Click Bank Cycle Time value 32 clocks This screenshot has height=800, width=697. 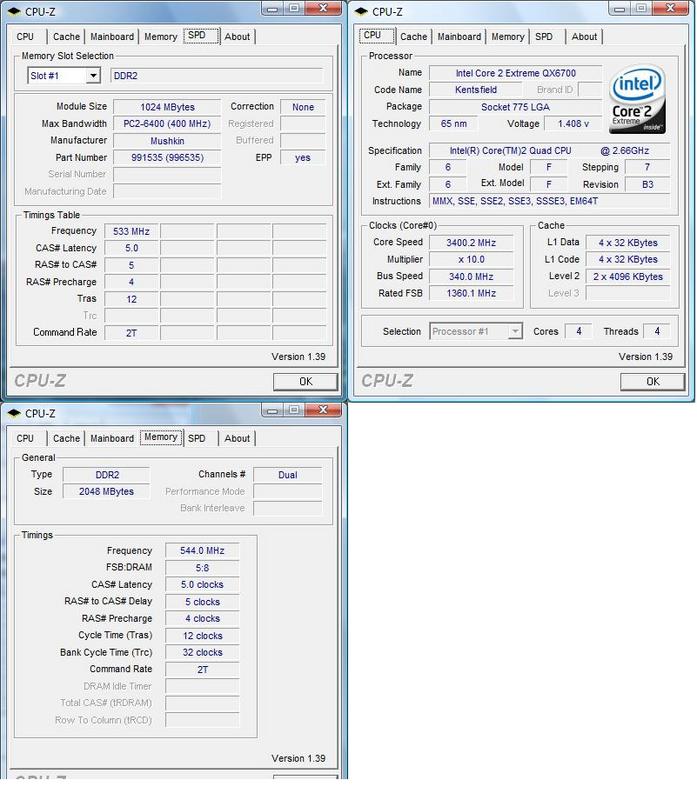202,653
